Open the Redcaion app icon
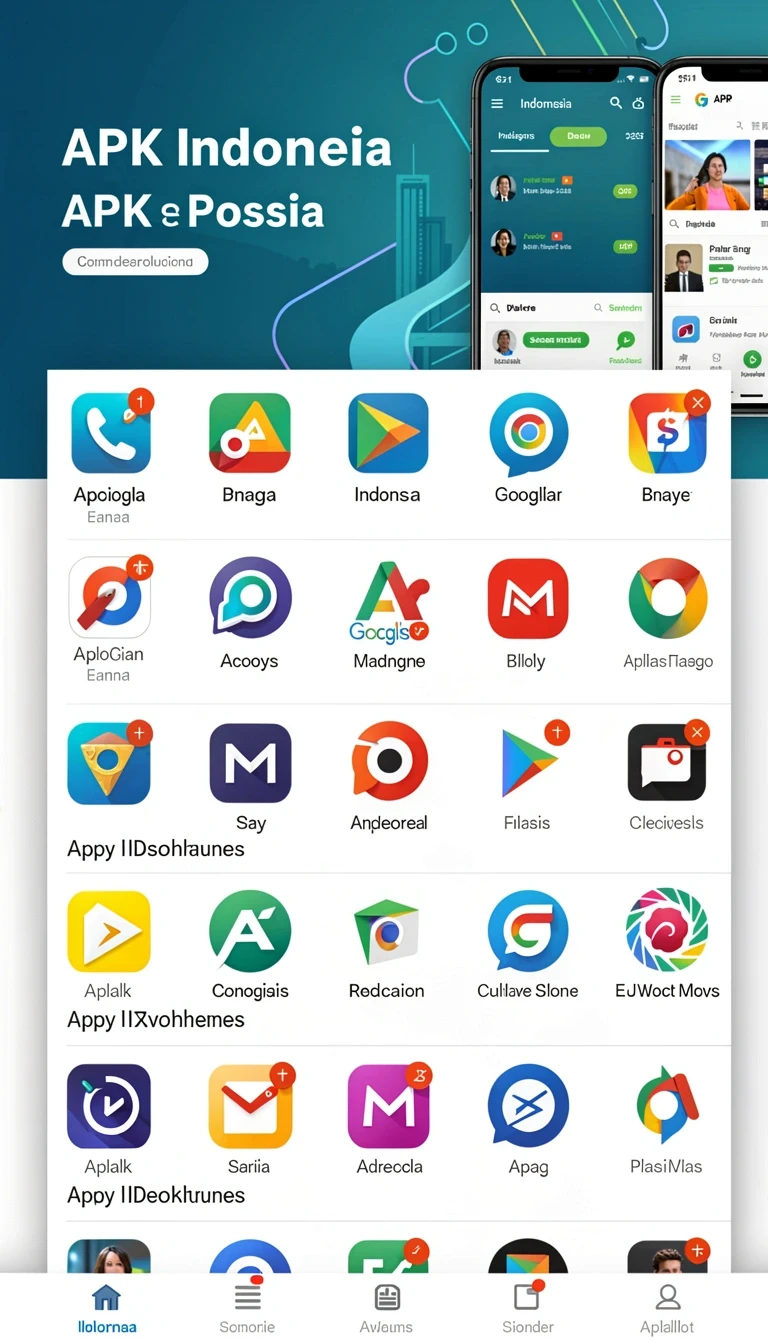Viewport: 768px width, 1344px height. (389, 932)
